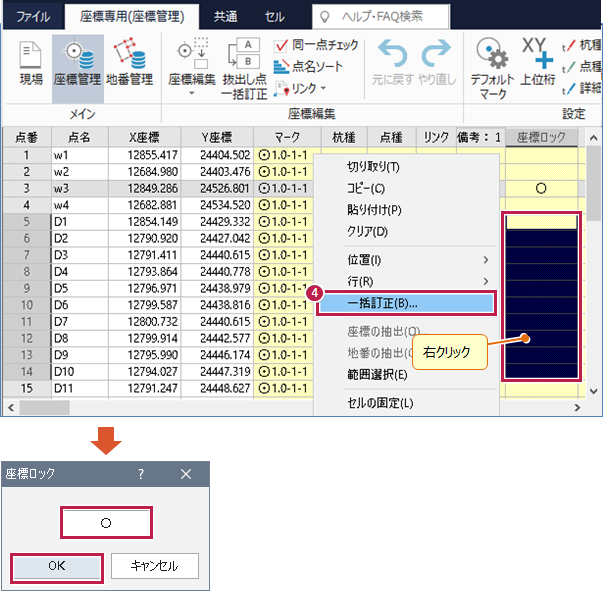This screenshot has width=603, height=591.
Task: Expand the 座標編集 dropdown arrow
Action: pos(192,93)
